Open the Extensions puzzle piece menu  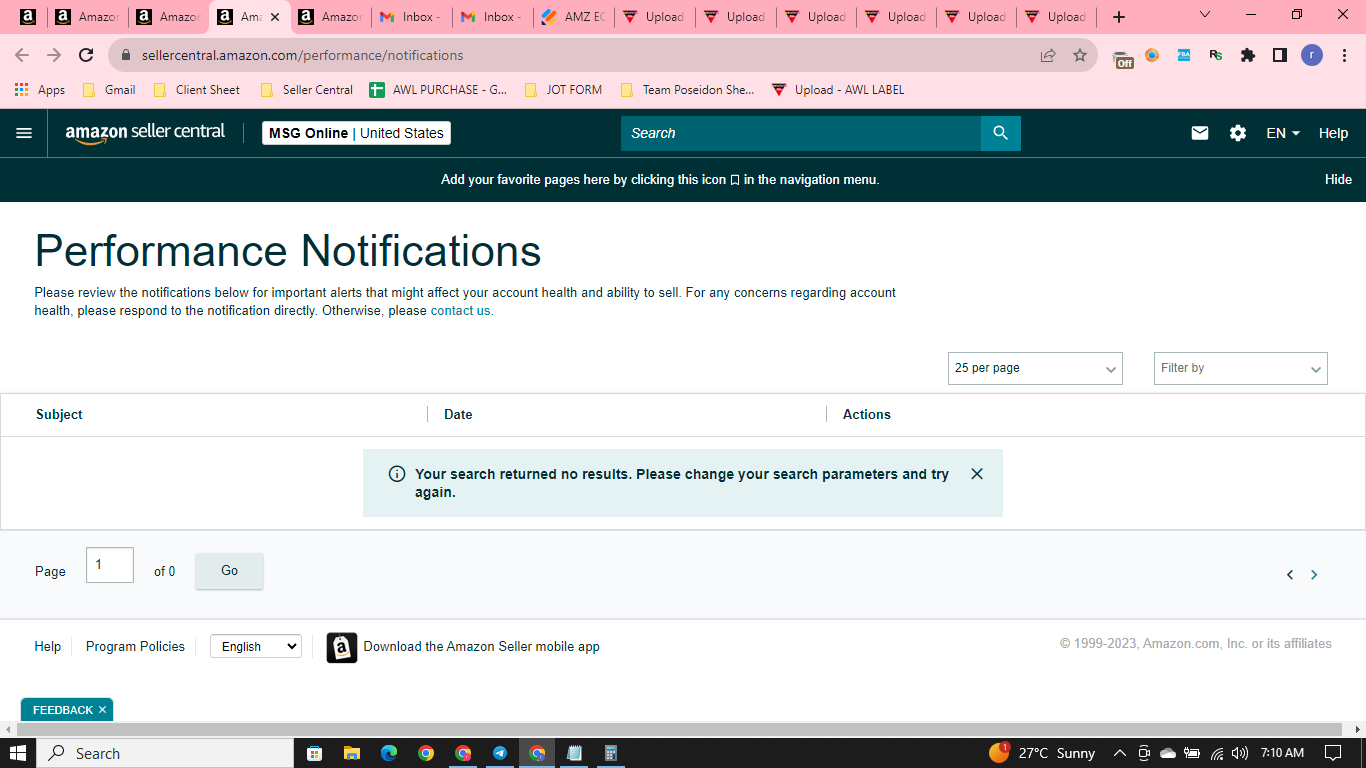click(x=1248, y=55)
